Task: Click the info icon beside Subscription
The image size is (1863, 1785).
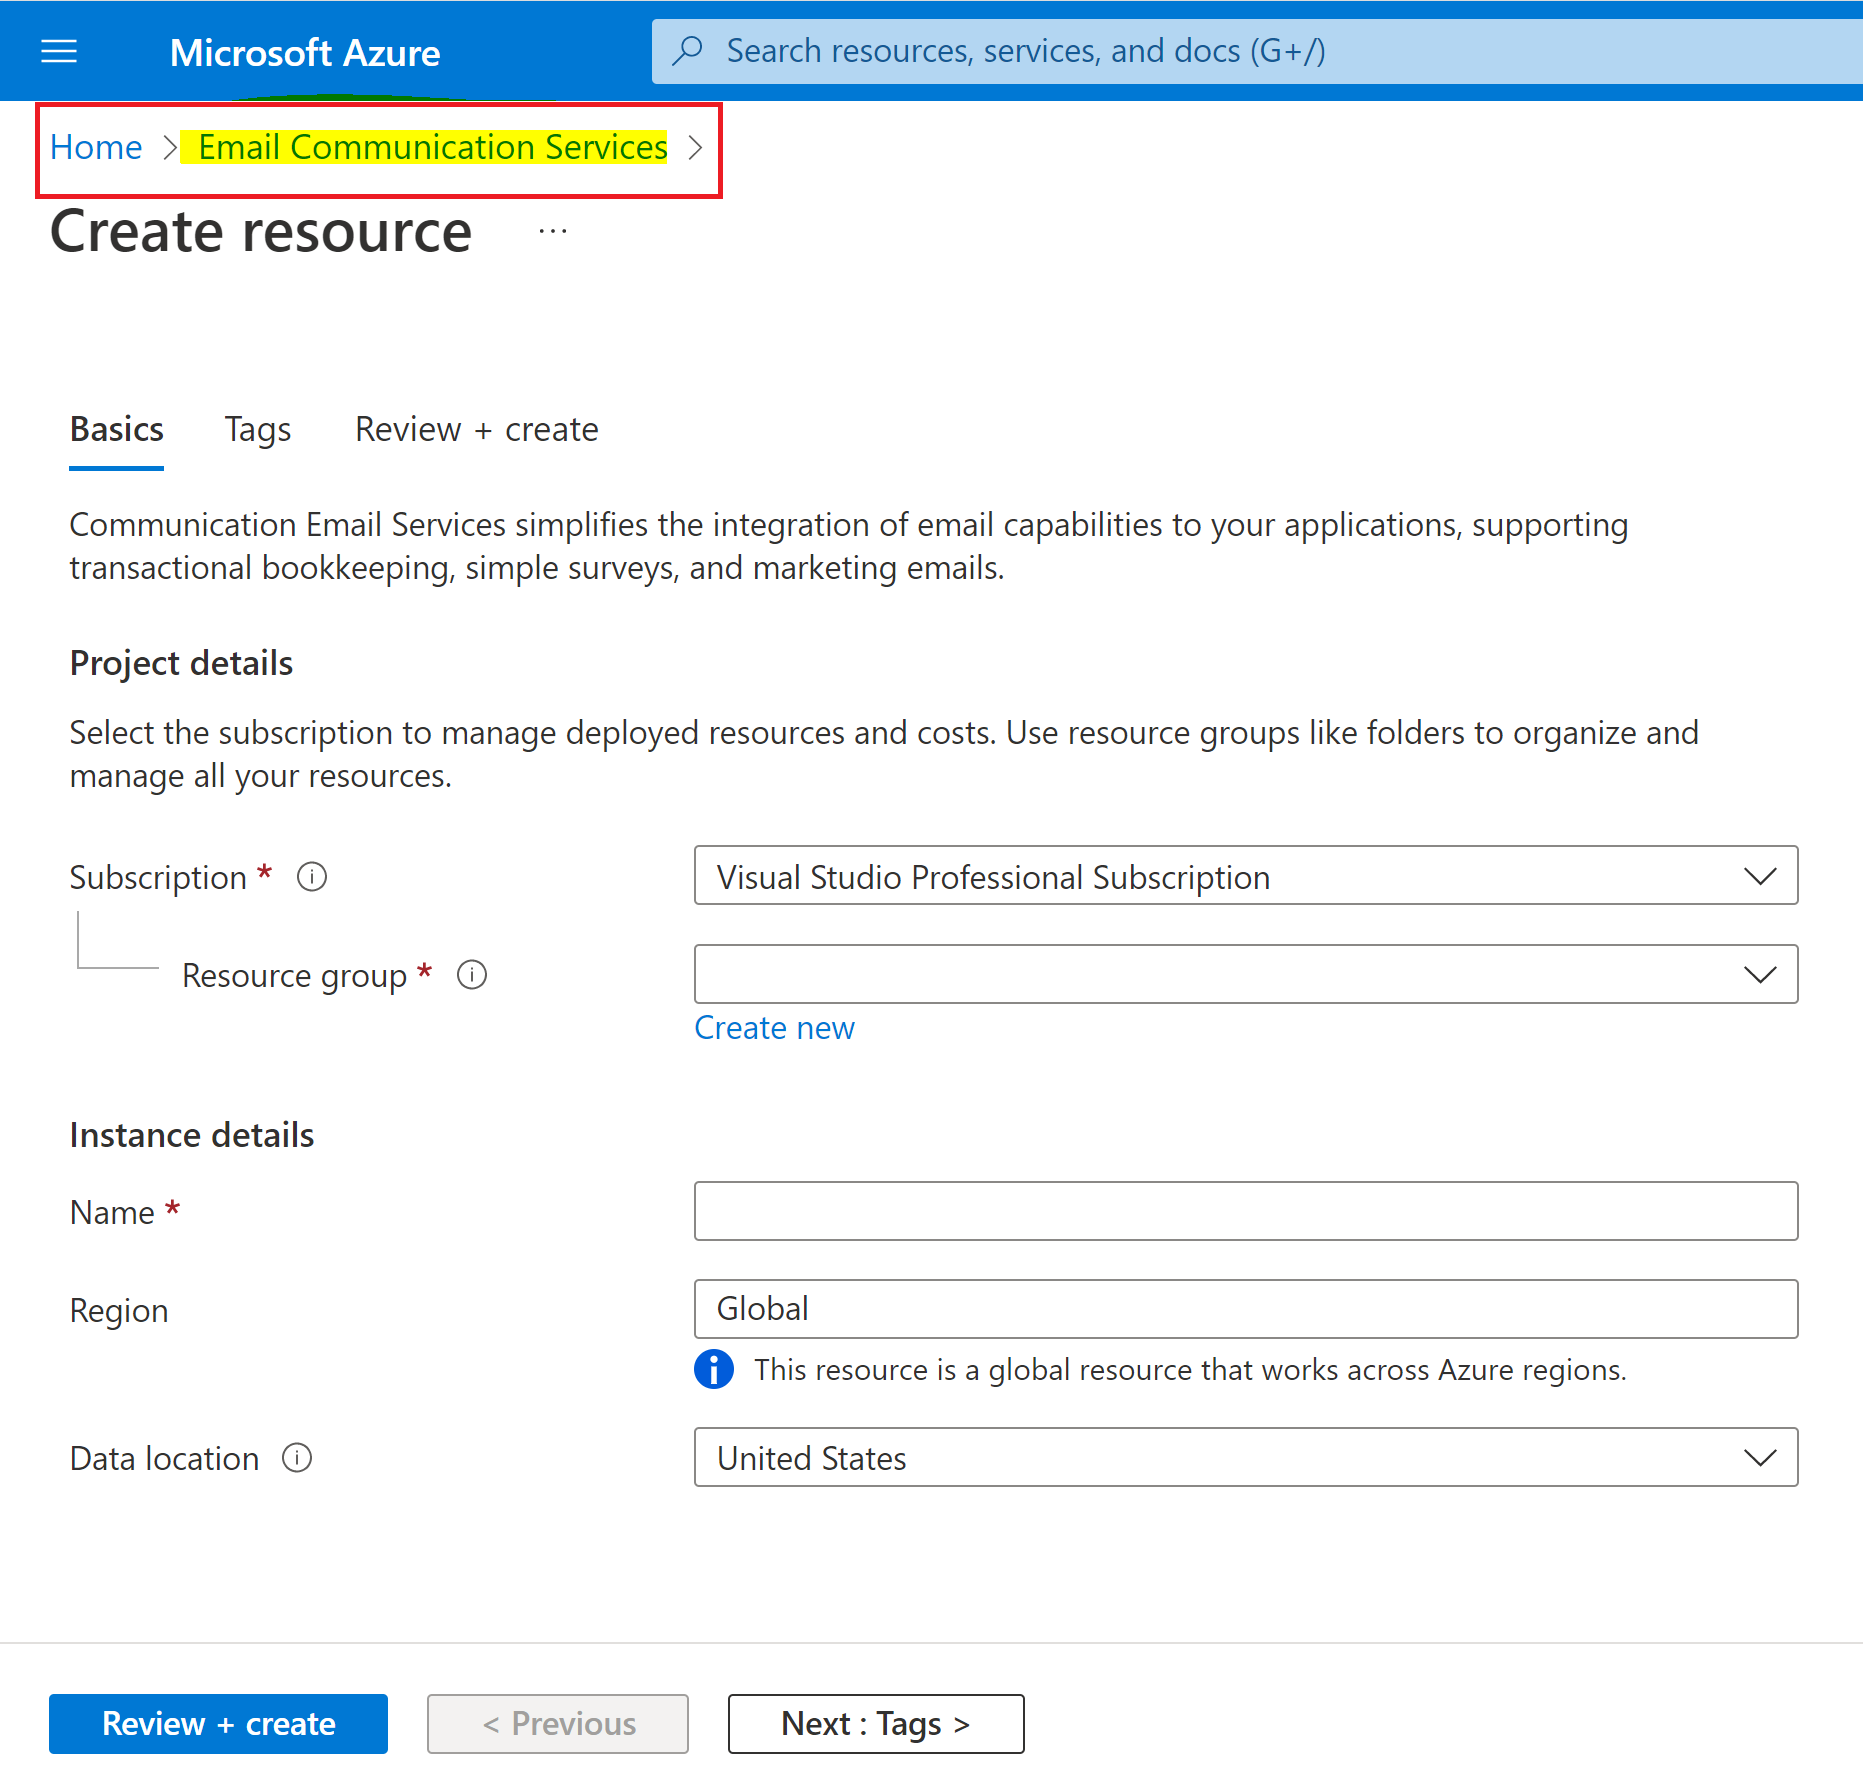Action: pos(311,877)
